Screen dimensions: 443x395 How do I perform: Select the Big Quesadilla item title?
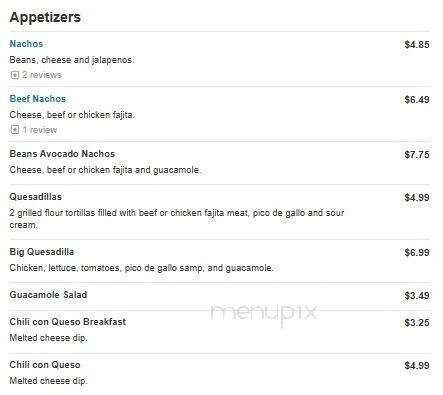(42, 252)
